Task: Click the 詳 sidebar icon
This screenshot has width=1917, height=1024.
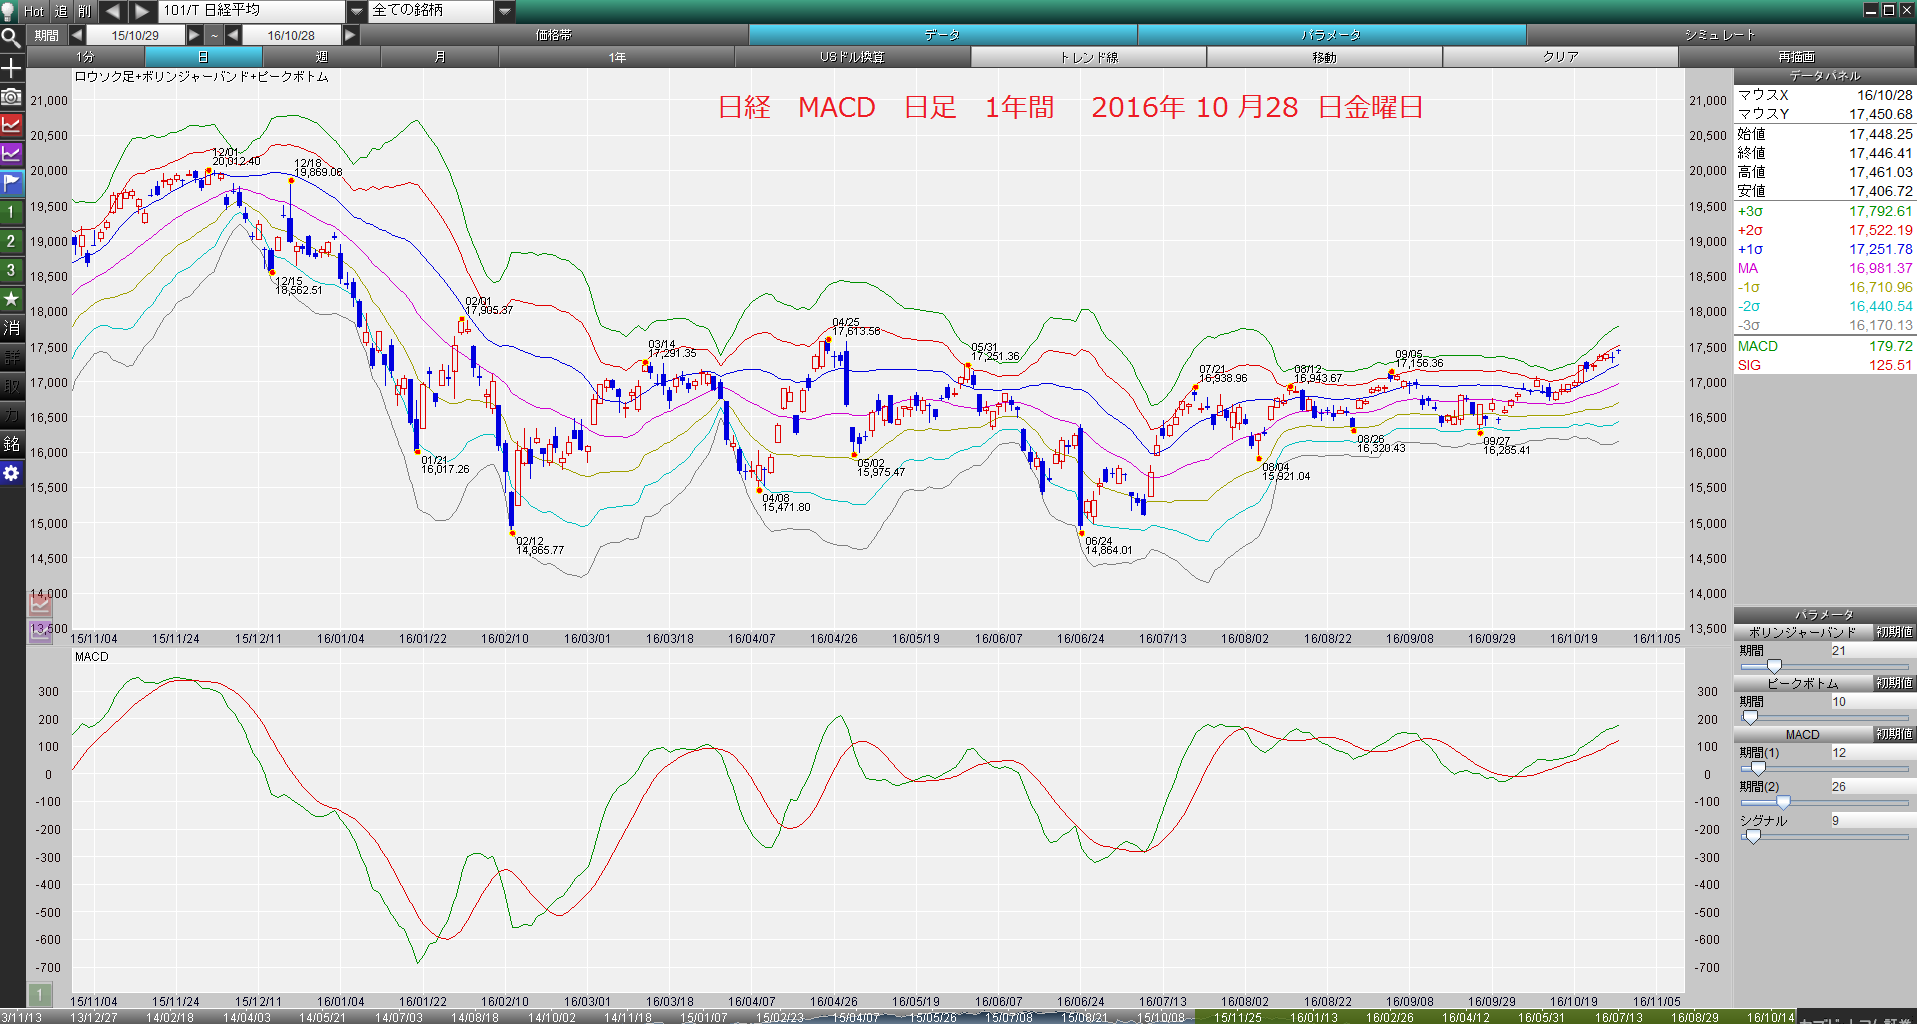Action: click(x=11, y=358)
